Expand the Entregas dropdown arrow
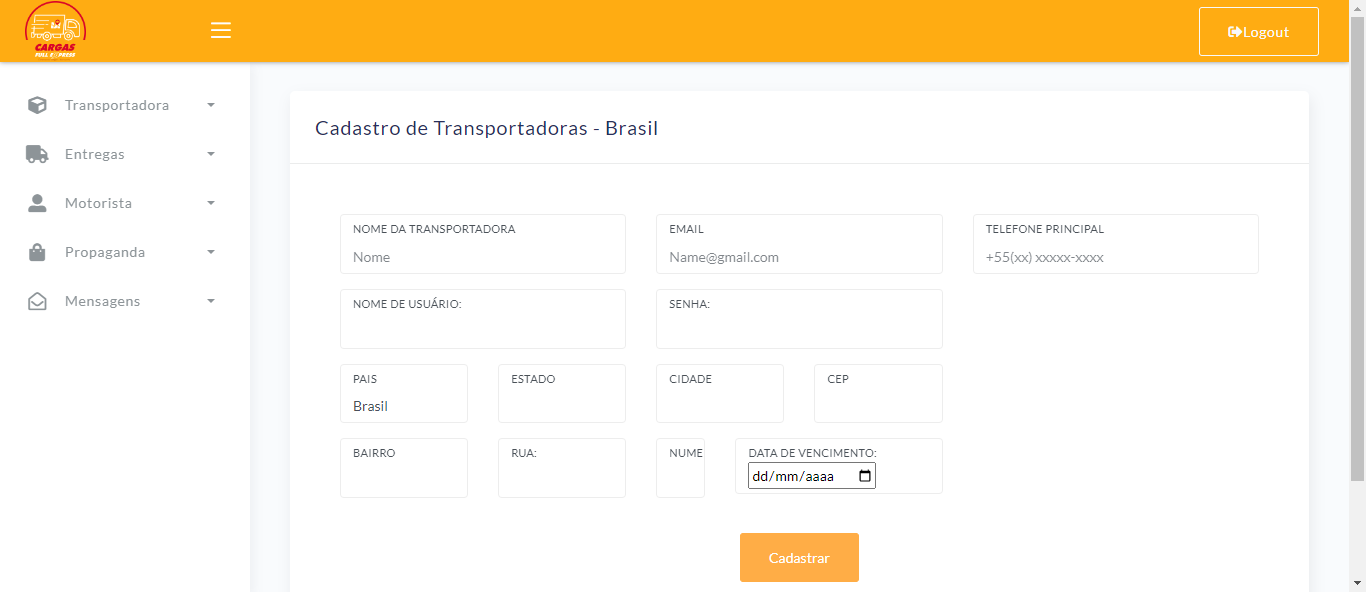Viewport: 1366px width, 592px height. (x=211, y=154)
